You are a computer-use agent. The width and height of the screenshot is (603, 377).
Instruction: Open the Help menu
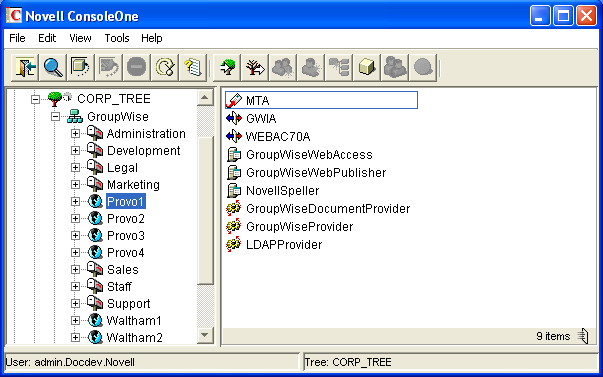point(152,38)
